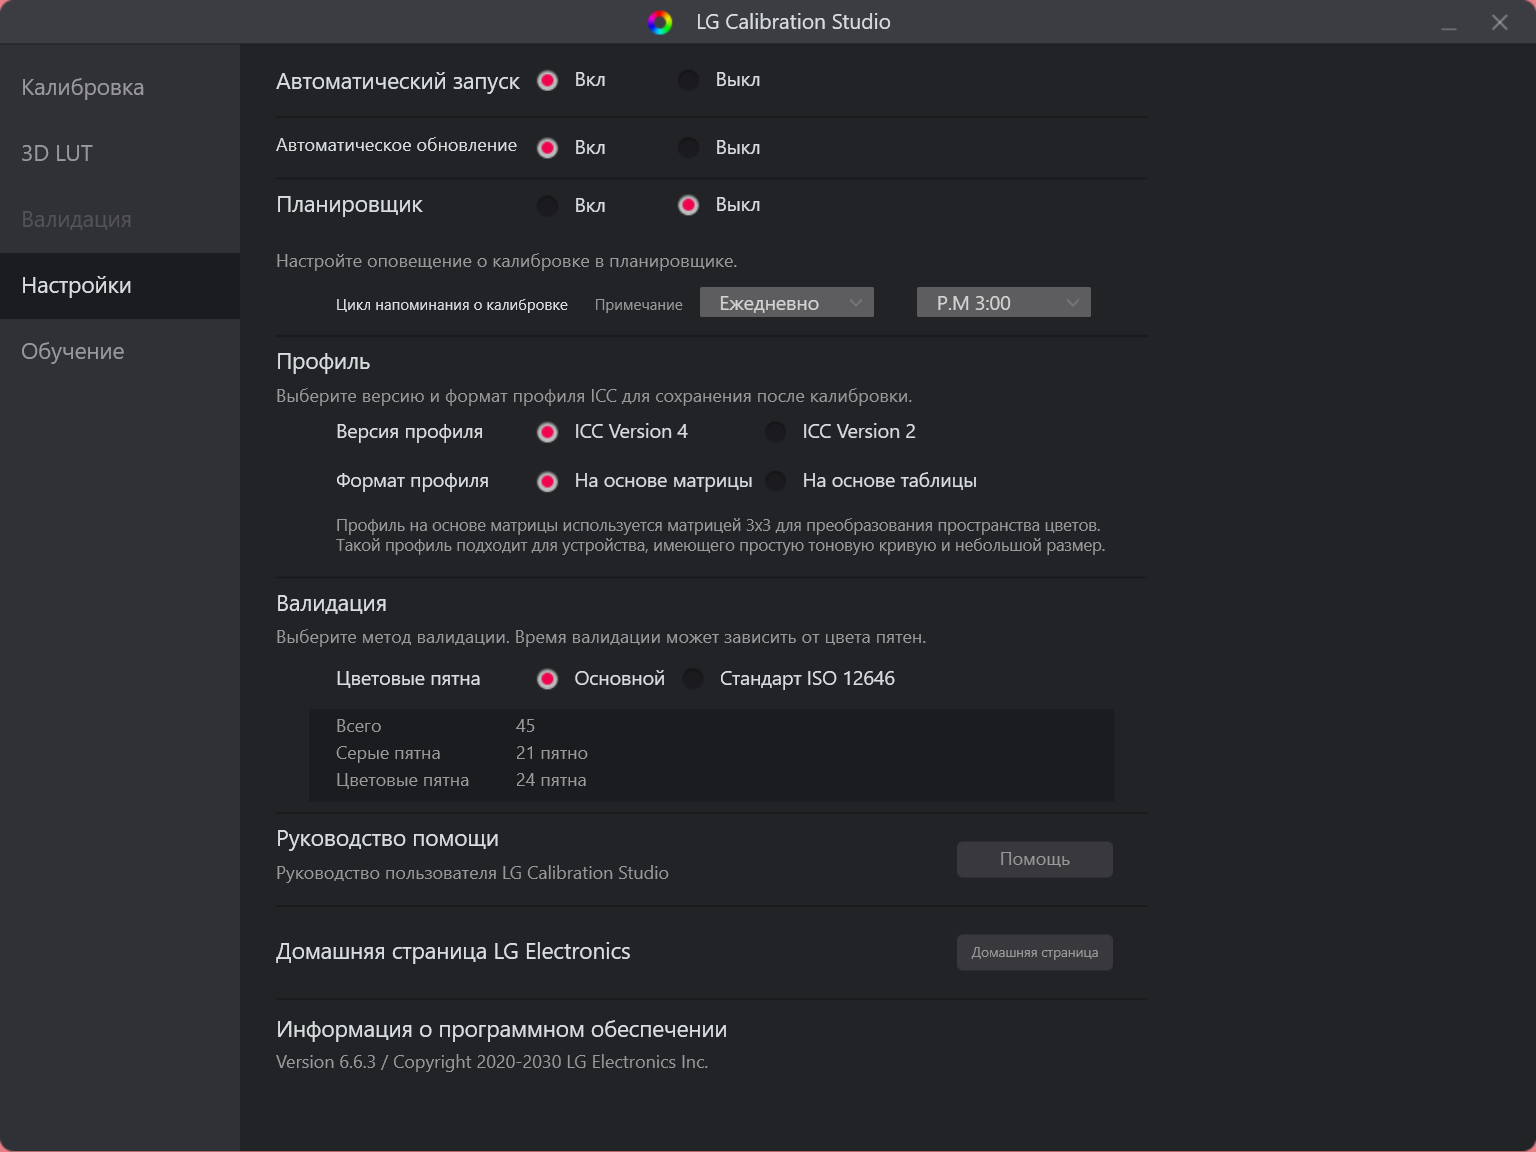The image size is (1536, 1152).
Task: Open the P.M 3:00 time dropdown
Action: point(1004,303)
